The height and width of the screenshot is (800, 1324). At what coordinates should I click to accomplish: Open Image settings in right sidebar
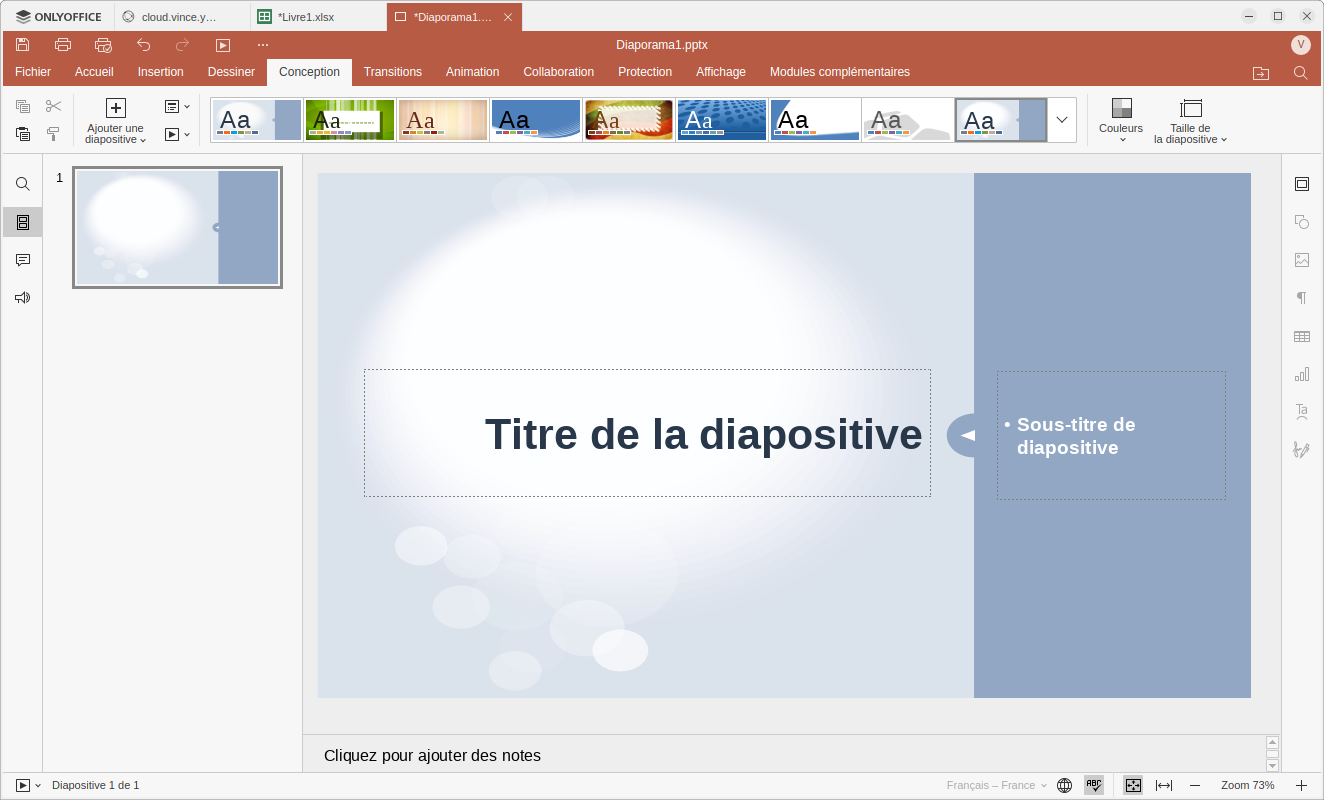pyautogui.click(x=1302, y=260)
